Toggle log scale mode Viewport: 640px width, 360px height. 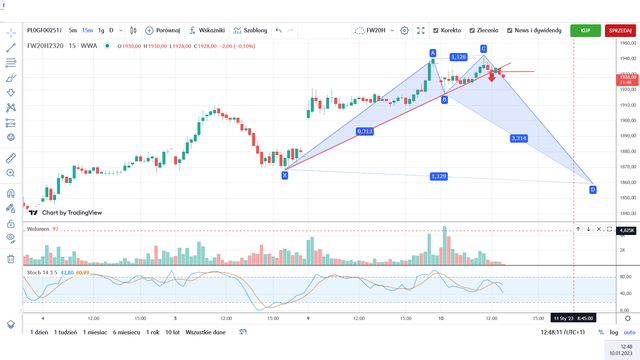pos(613,332)
